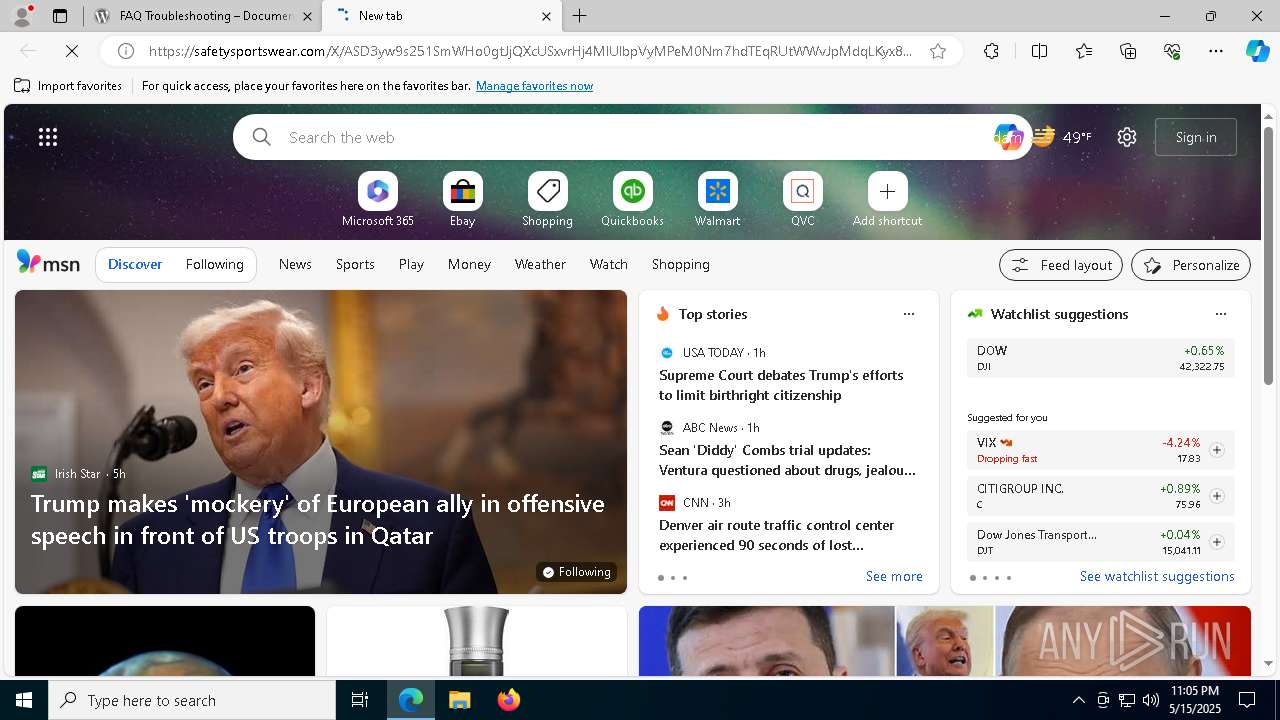
Task: View site information icon in address bar
Action: (x=126, y=51)
